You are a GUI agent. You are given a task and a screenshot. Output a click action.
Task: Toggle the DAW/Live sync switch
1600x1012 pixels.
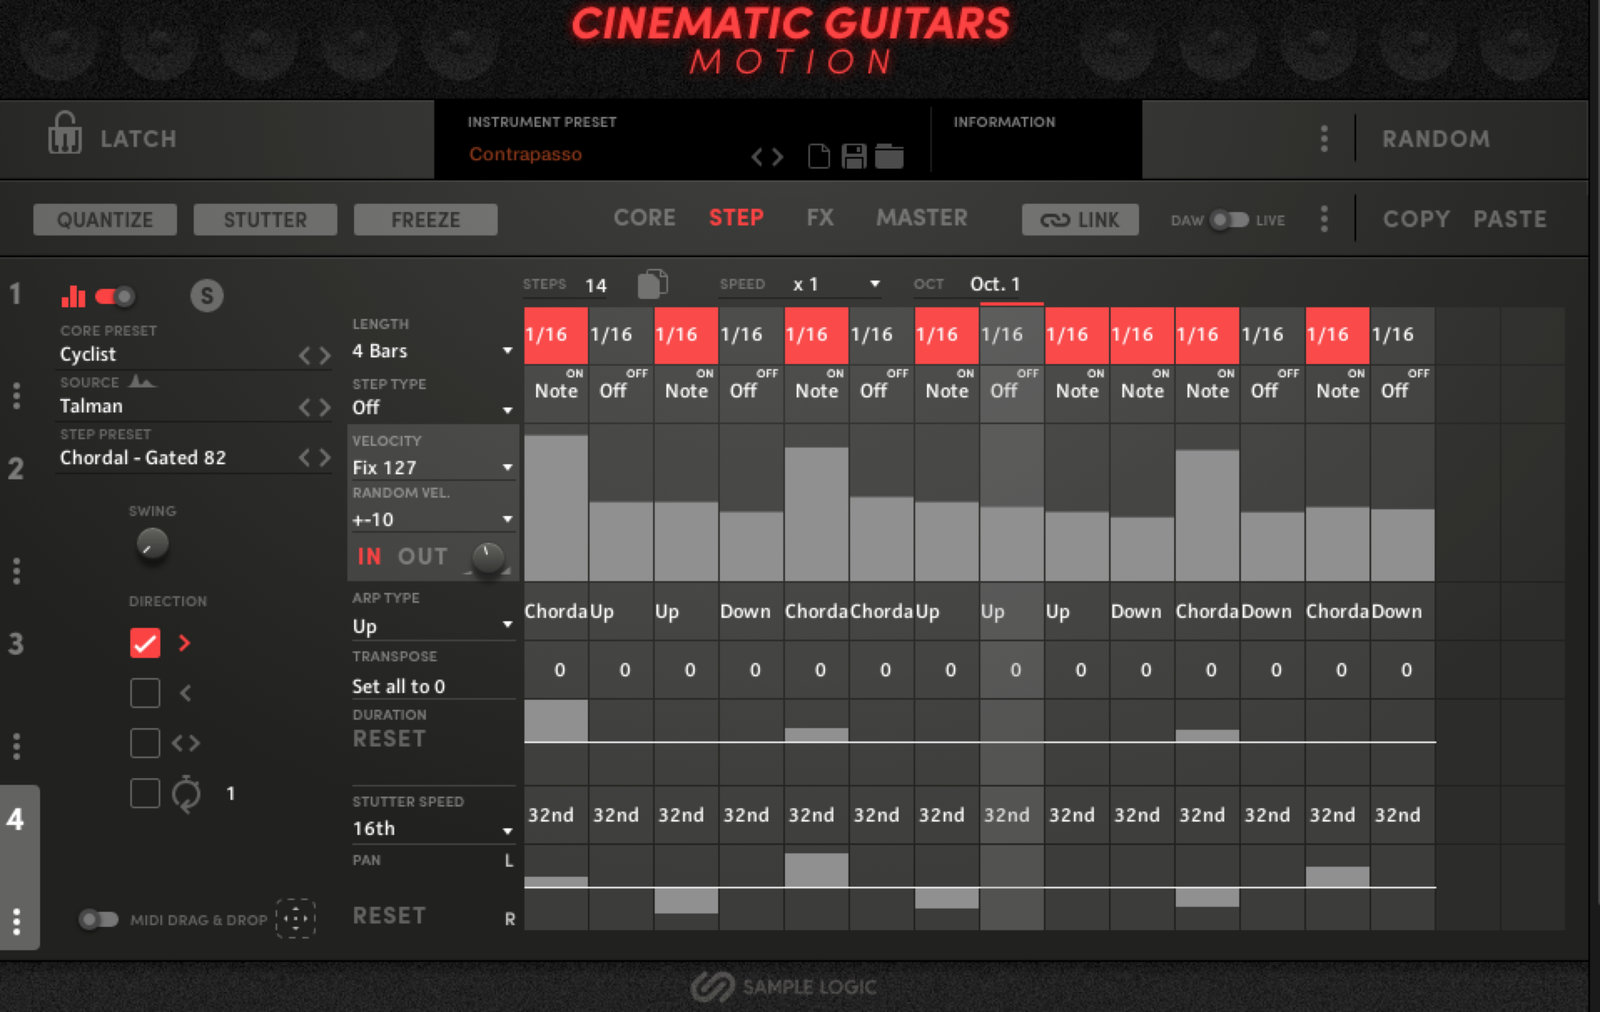click(1229, 220)
